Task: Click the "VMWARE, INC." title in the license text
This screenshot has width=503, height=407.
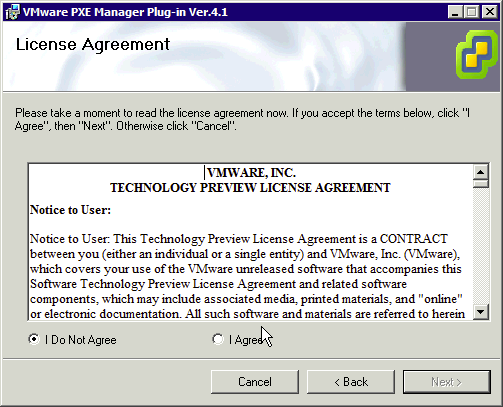Action: (251, 173)
